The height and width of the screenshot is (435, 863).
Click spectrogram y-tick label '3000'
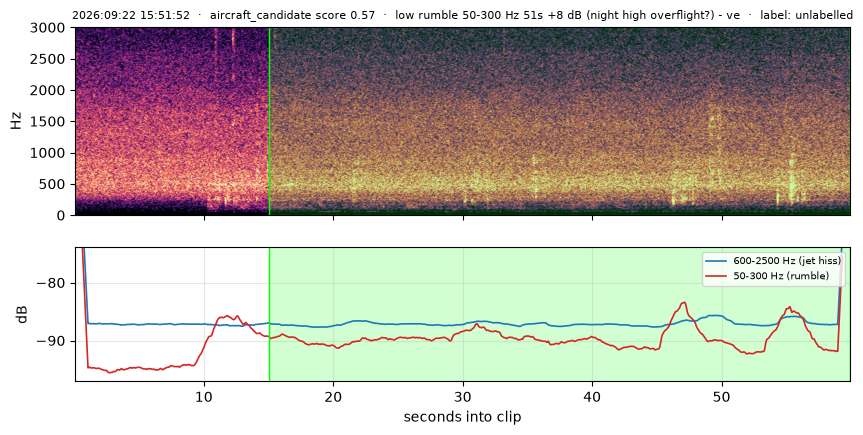[x=51, y=28]
